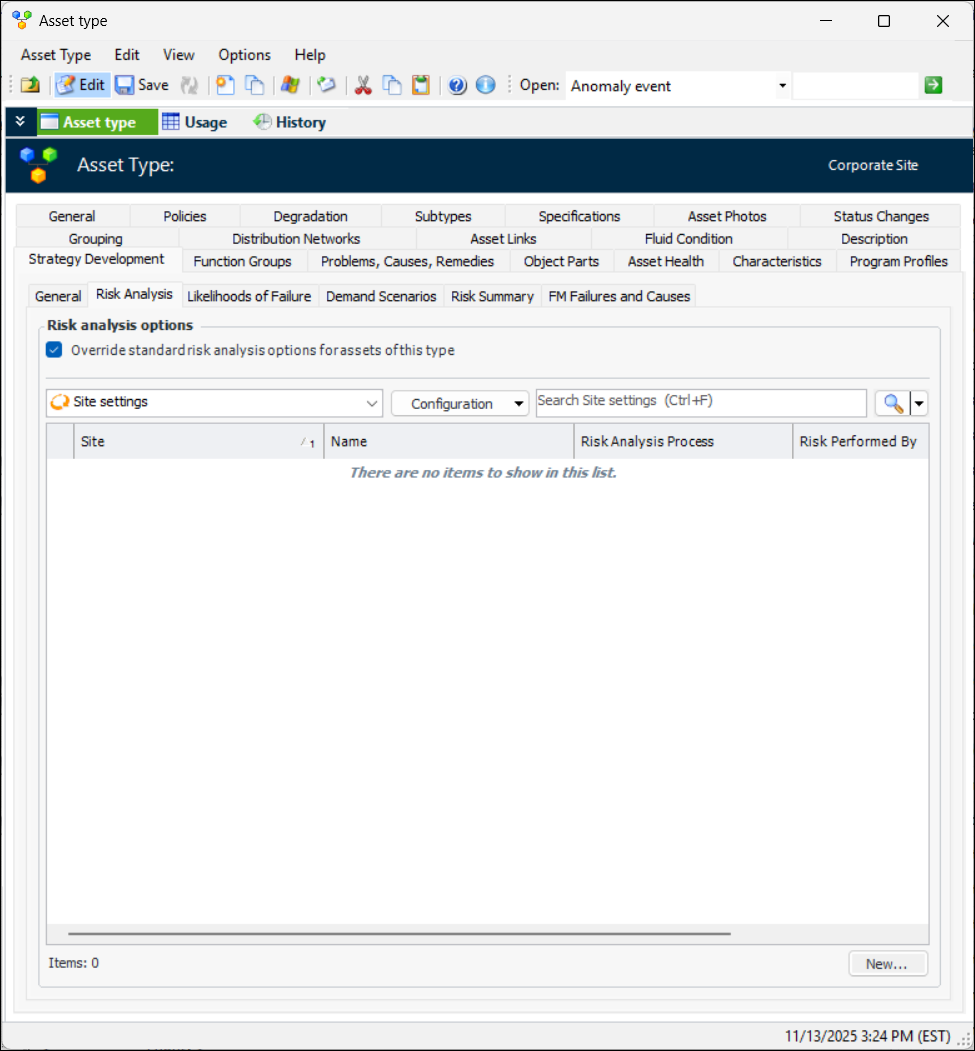Open the View menu
This screenshot has width=975, height=1051.
(x=179, y=55)
